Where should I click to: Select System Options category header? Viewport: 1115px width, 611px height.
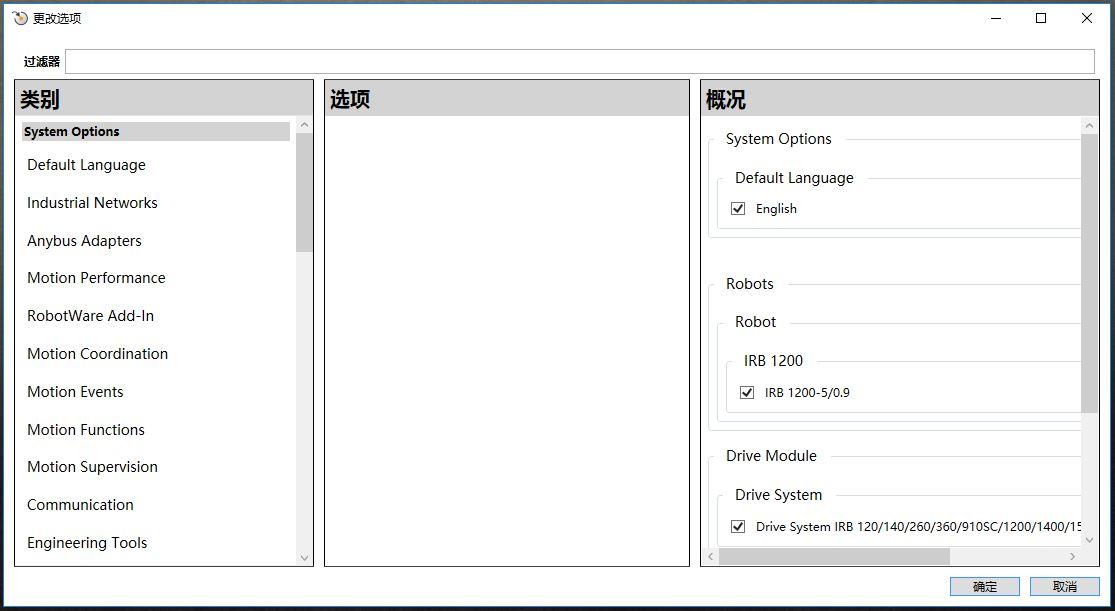[x=156, y=132]
